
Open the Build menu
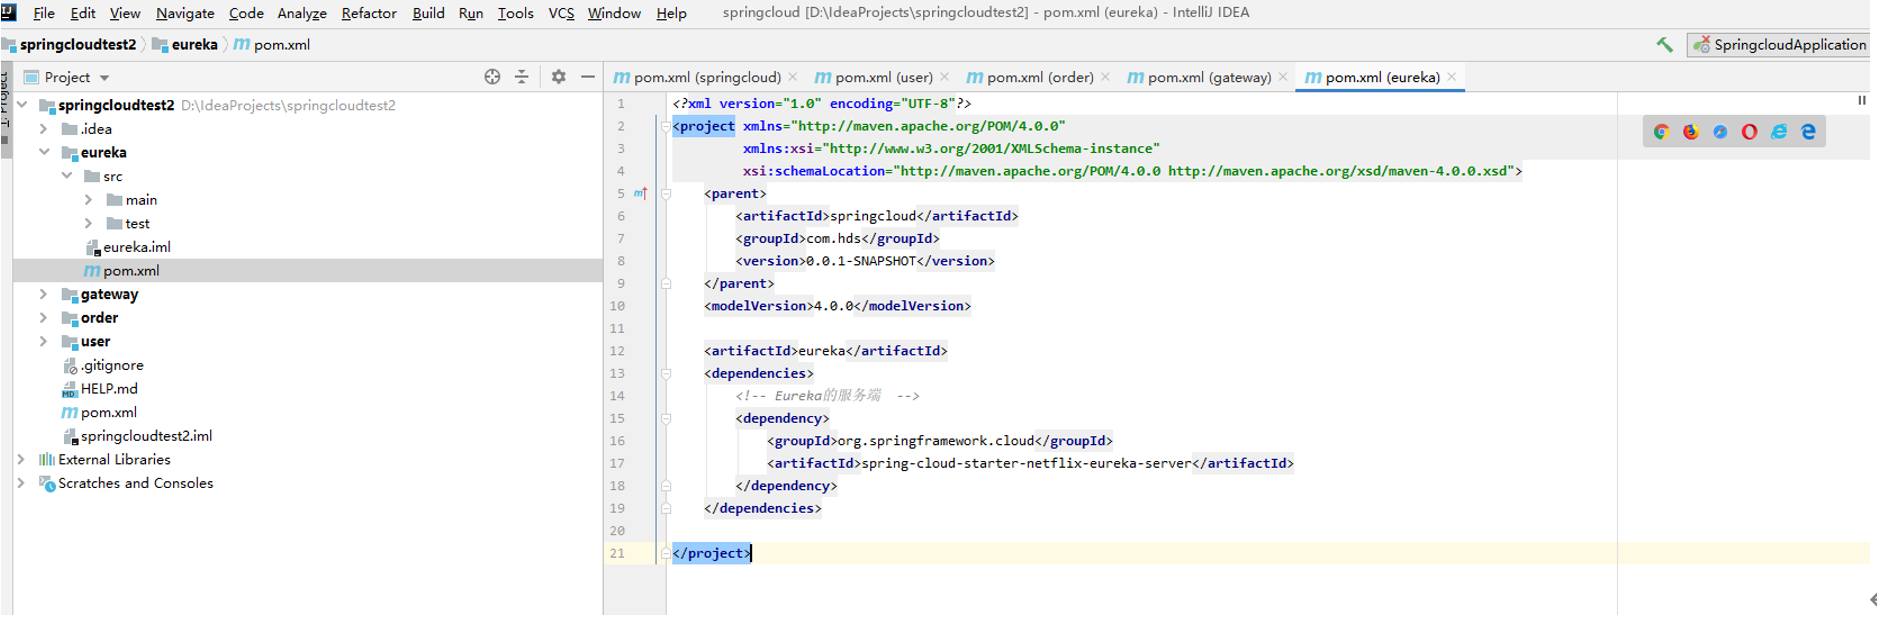[428, 13]
